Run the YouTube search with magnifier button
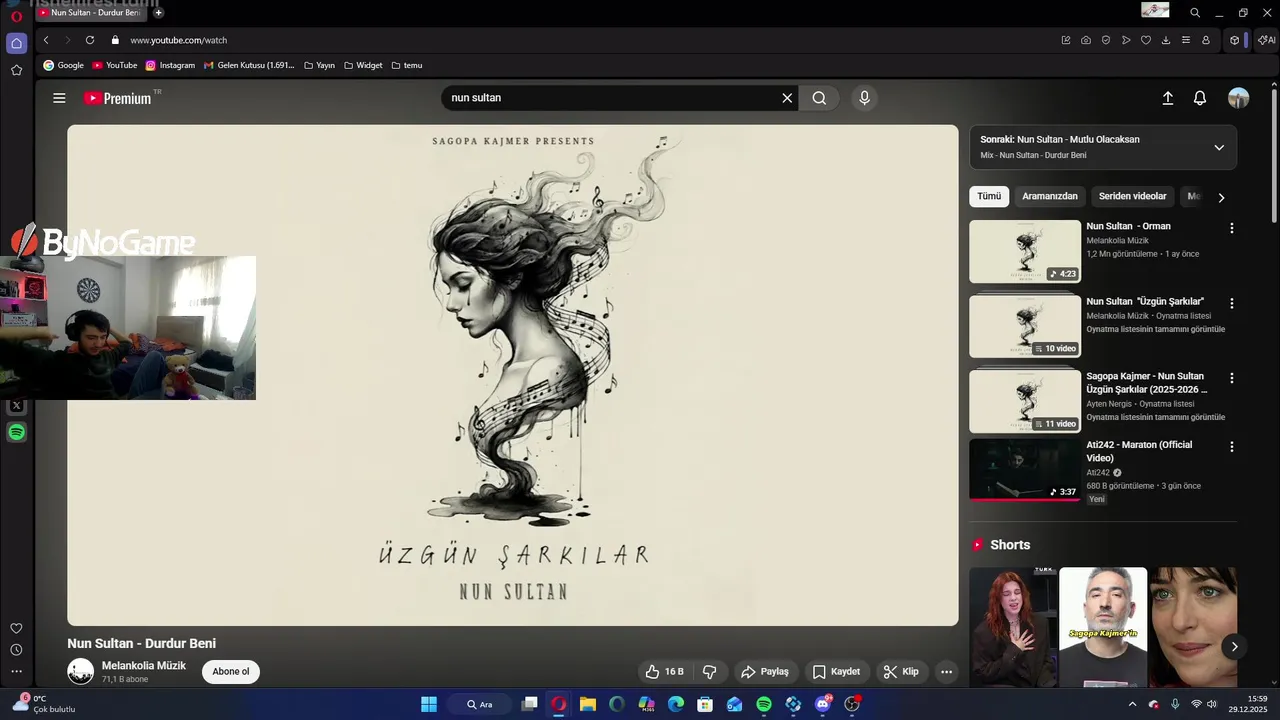 [x=819, y=98]
